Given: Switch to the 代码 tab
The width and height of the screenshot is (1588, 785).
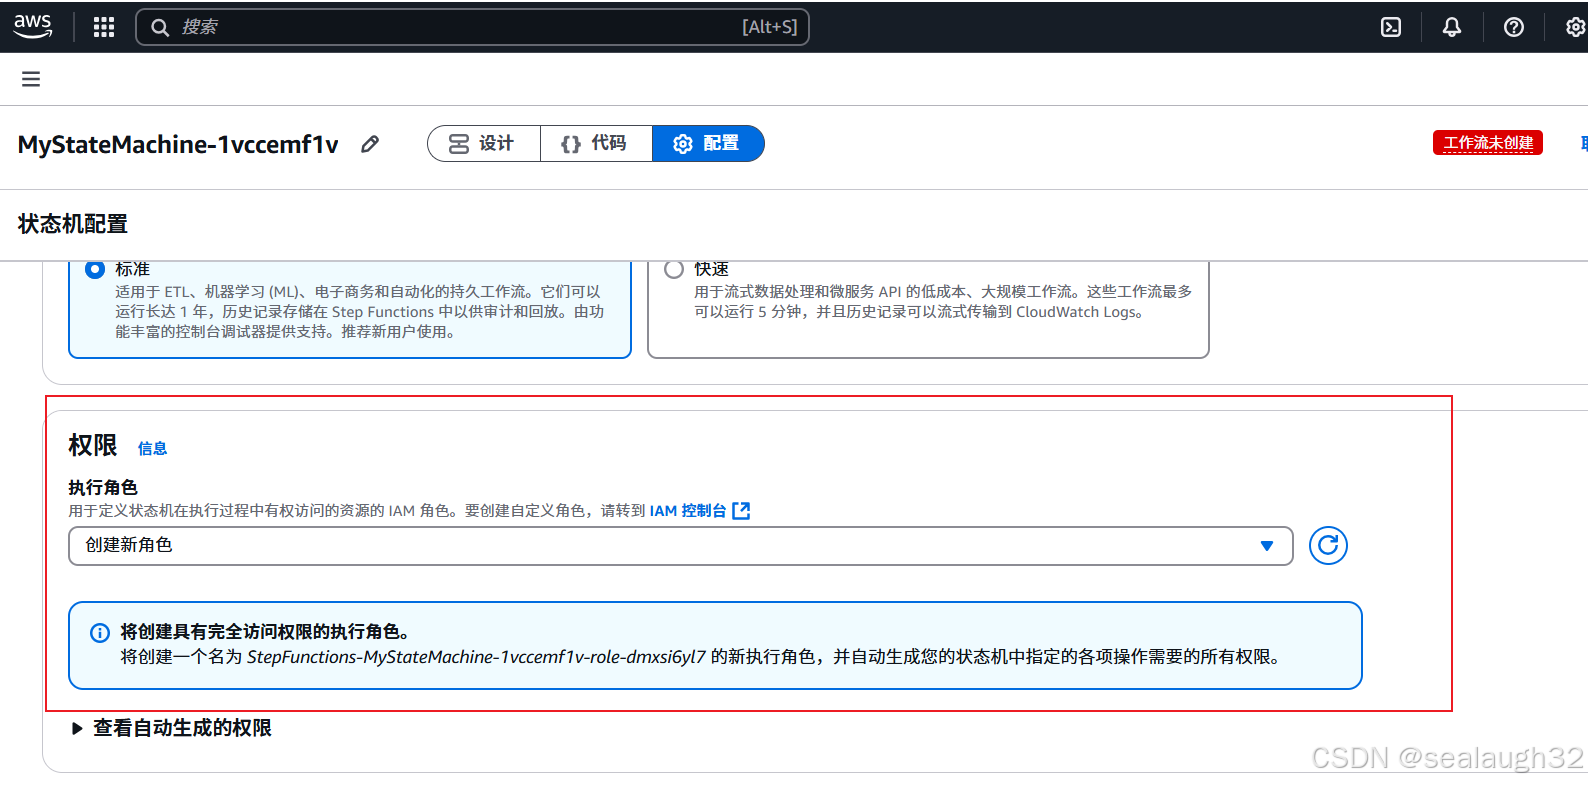Looking at the screenshot, I should pos(596,143).
